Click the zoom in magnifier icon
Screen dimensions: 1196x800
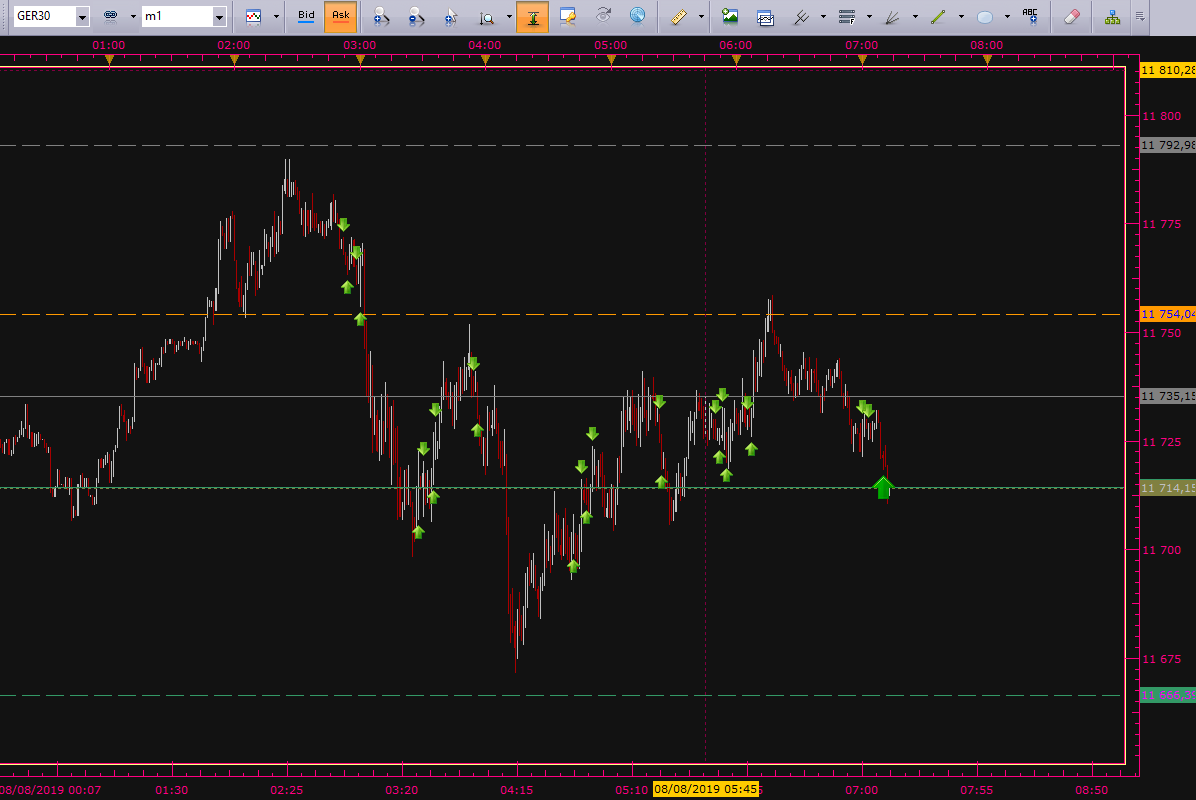point(381,16)
